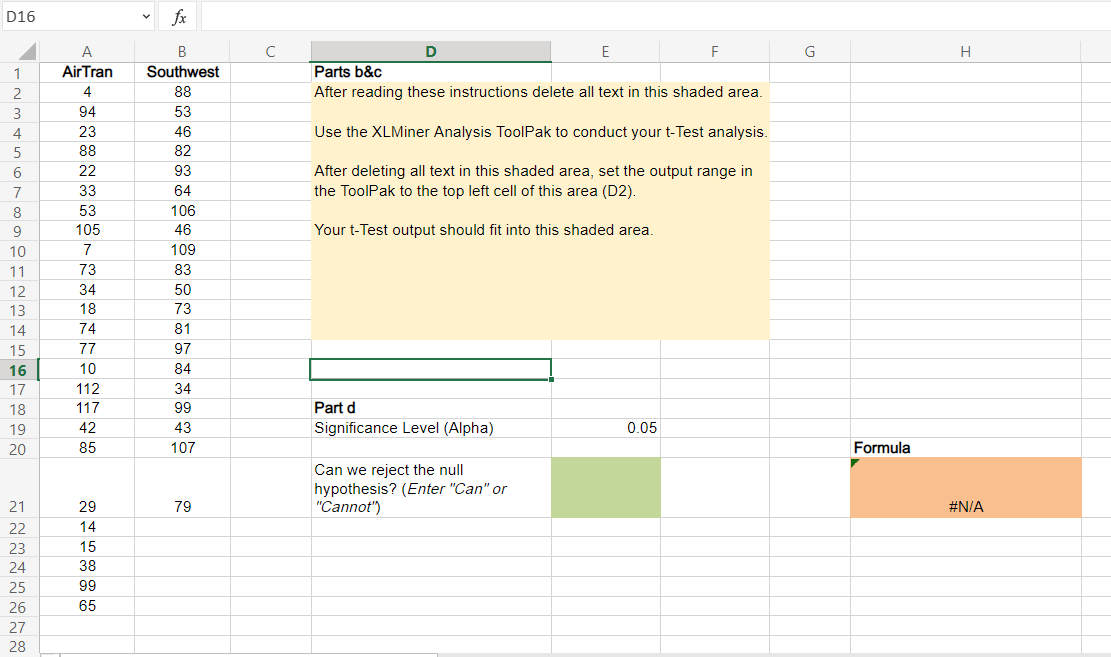The width and height of the screenshot is (1111, 657).
Task: Click the Part d heading cell
Action: pyautogui.click(x=431, y=408)
